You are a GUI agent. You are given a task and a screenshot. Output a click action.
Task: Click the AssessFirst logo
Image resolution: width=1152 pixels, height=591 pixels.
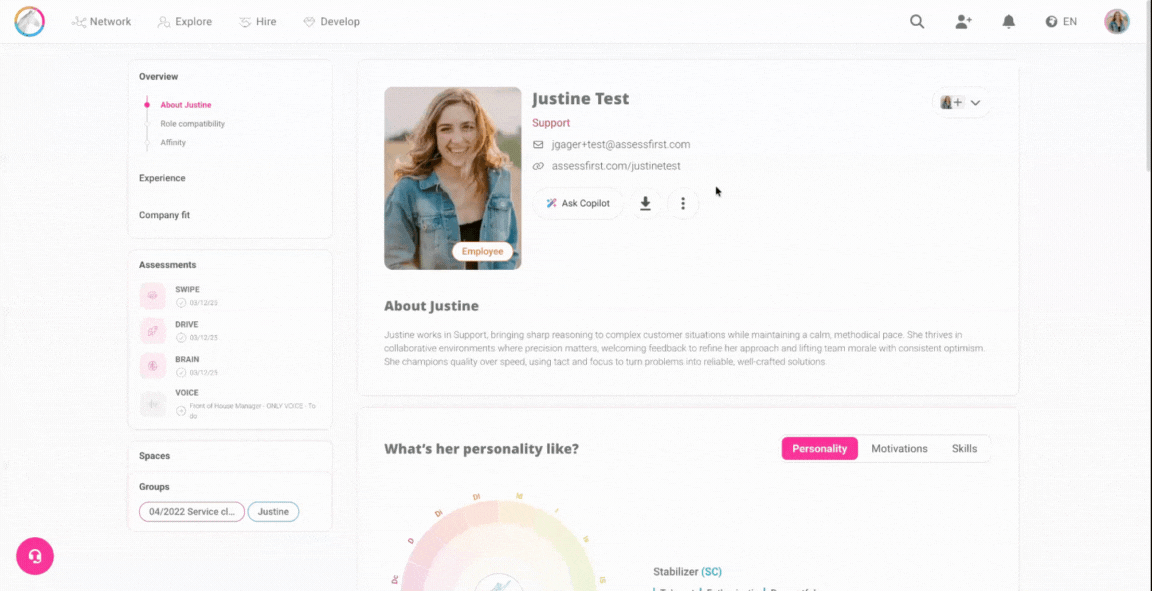pos(29,21)
